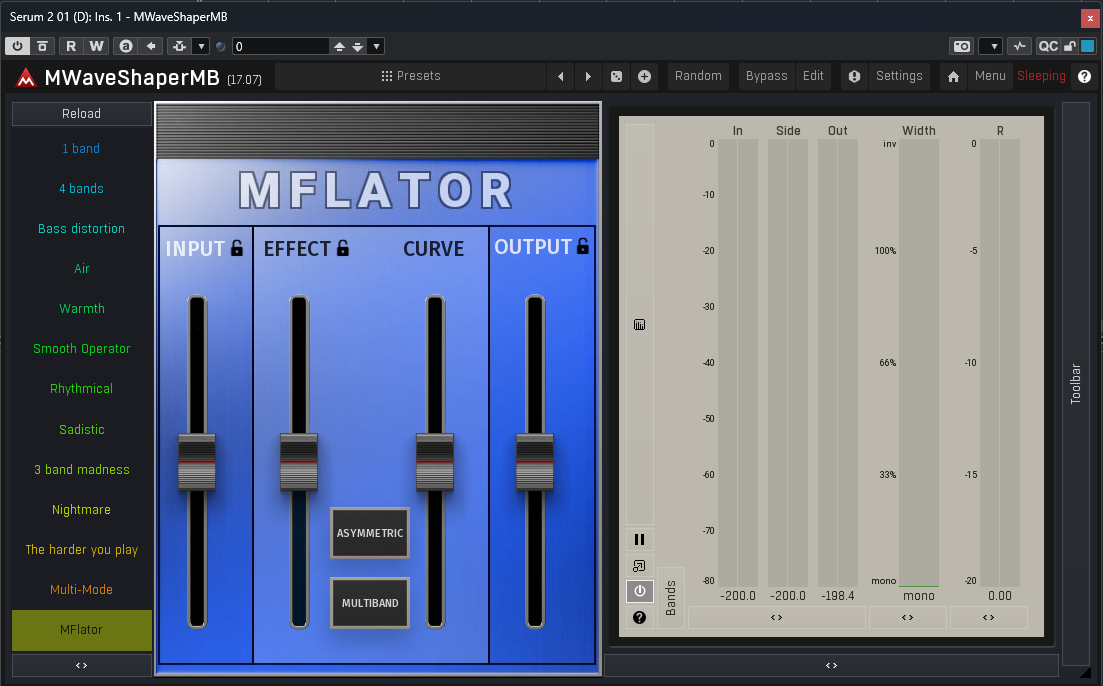Toggle the meters power button
The image size is (1103, 686).
coord(639,591)
